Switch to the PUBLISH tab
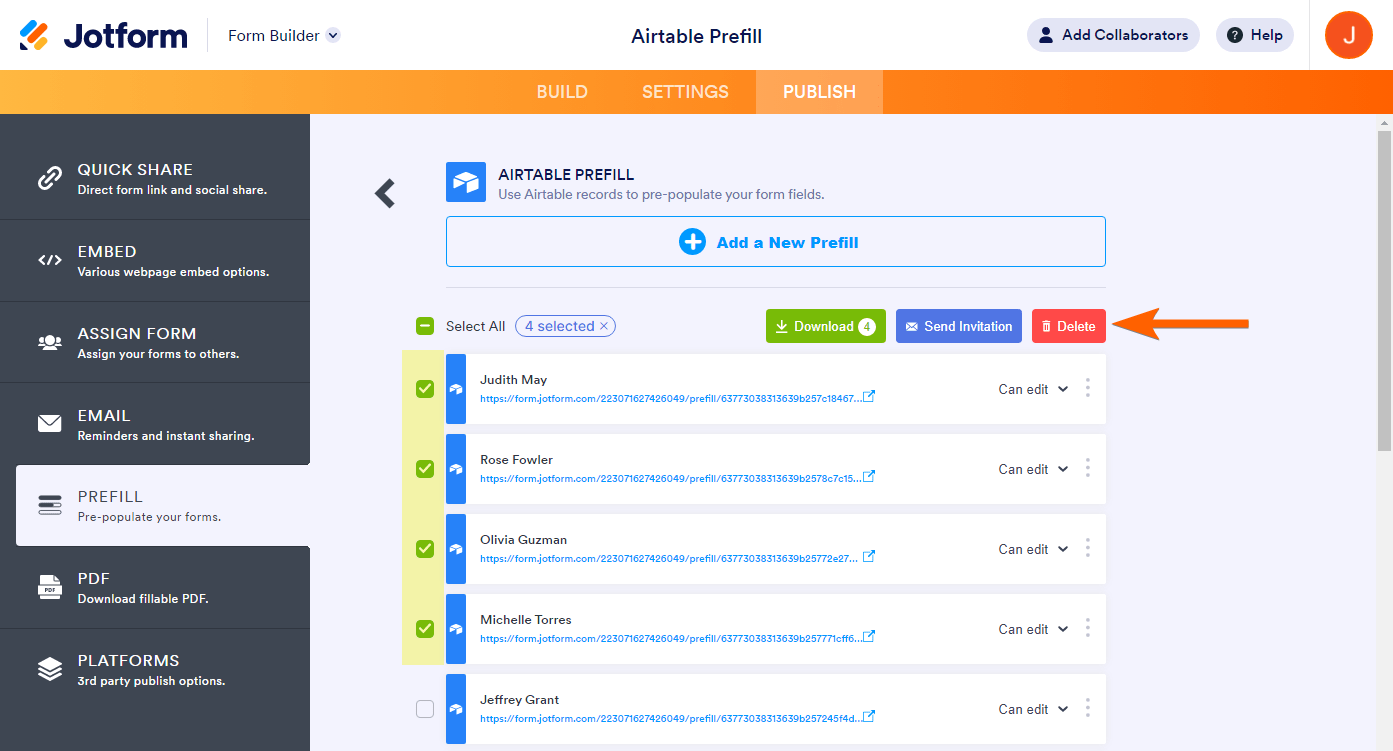This screenshot has width=1393, height=751. pyautogui.click(x=819, y=92)
